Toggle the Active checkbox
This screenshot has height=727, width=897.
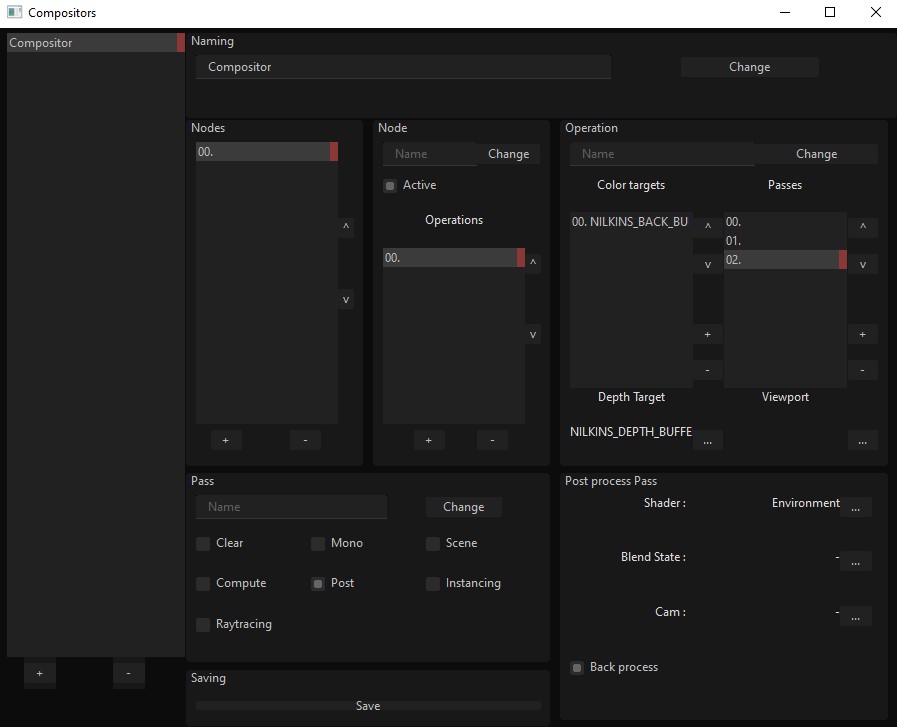(x=390, y=185)
